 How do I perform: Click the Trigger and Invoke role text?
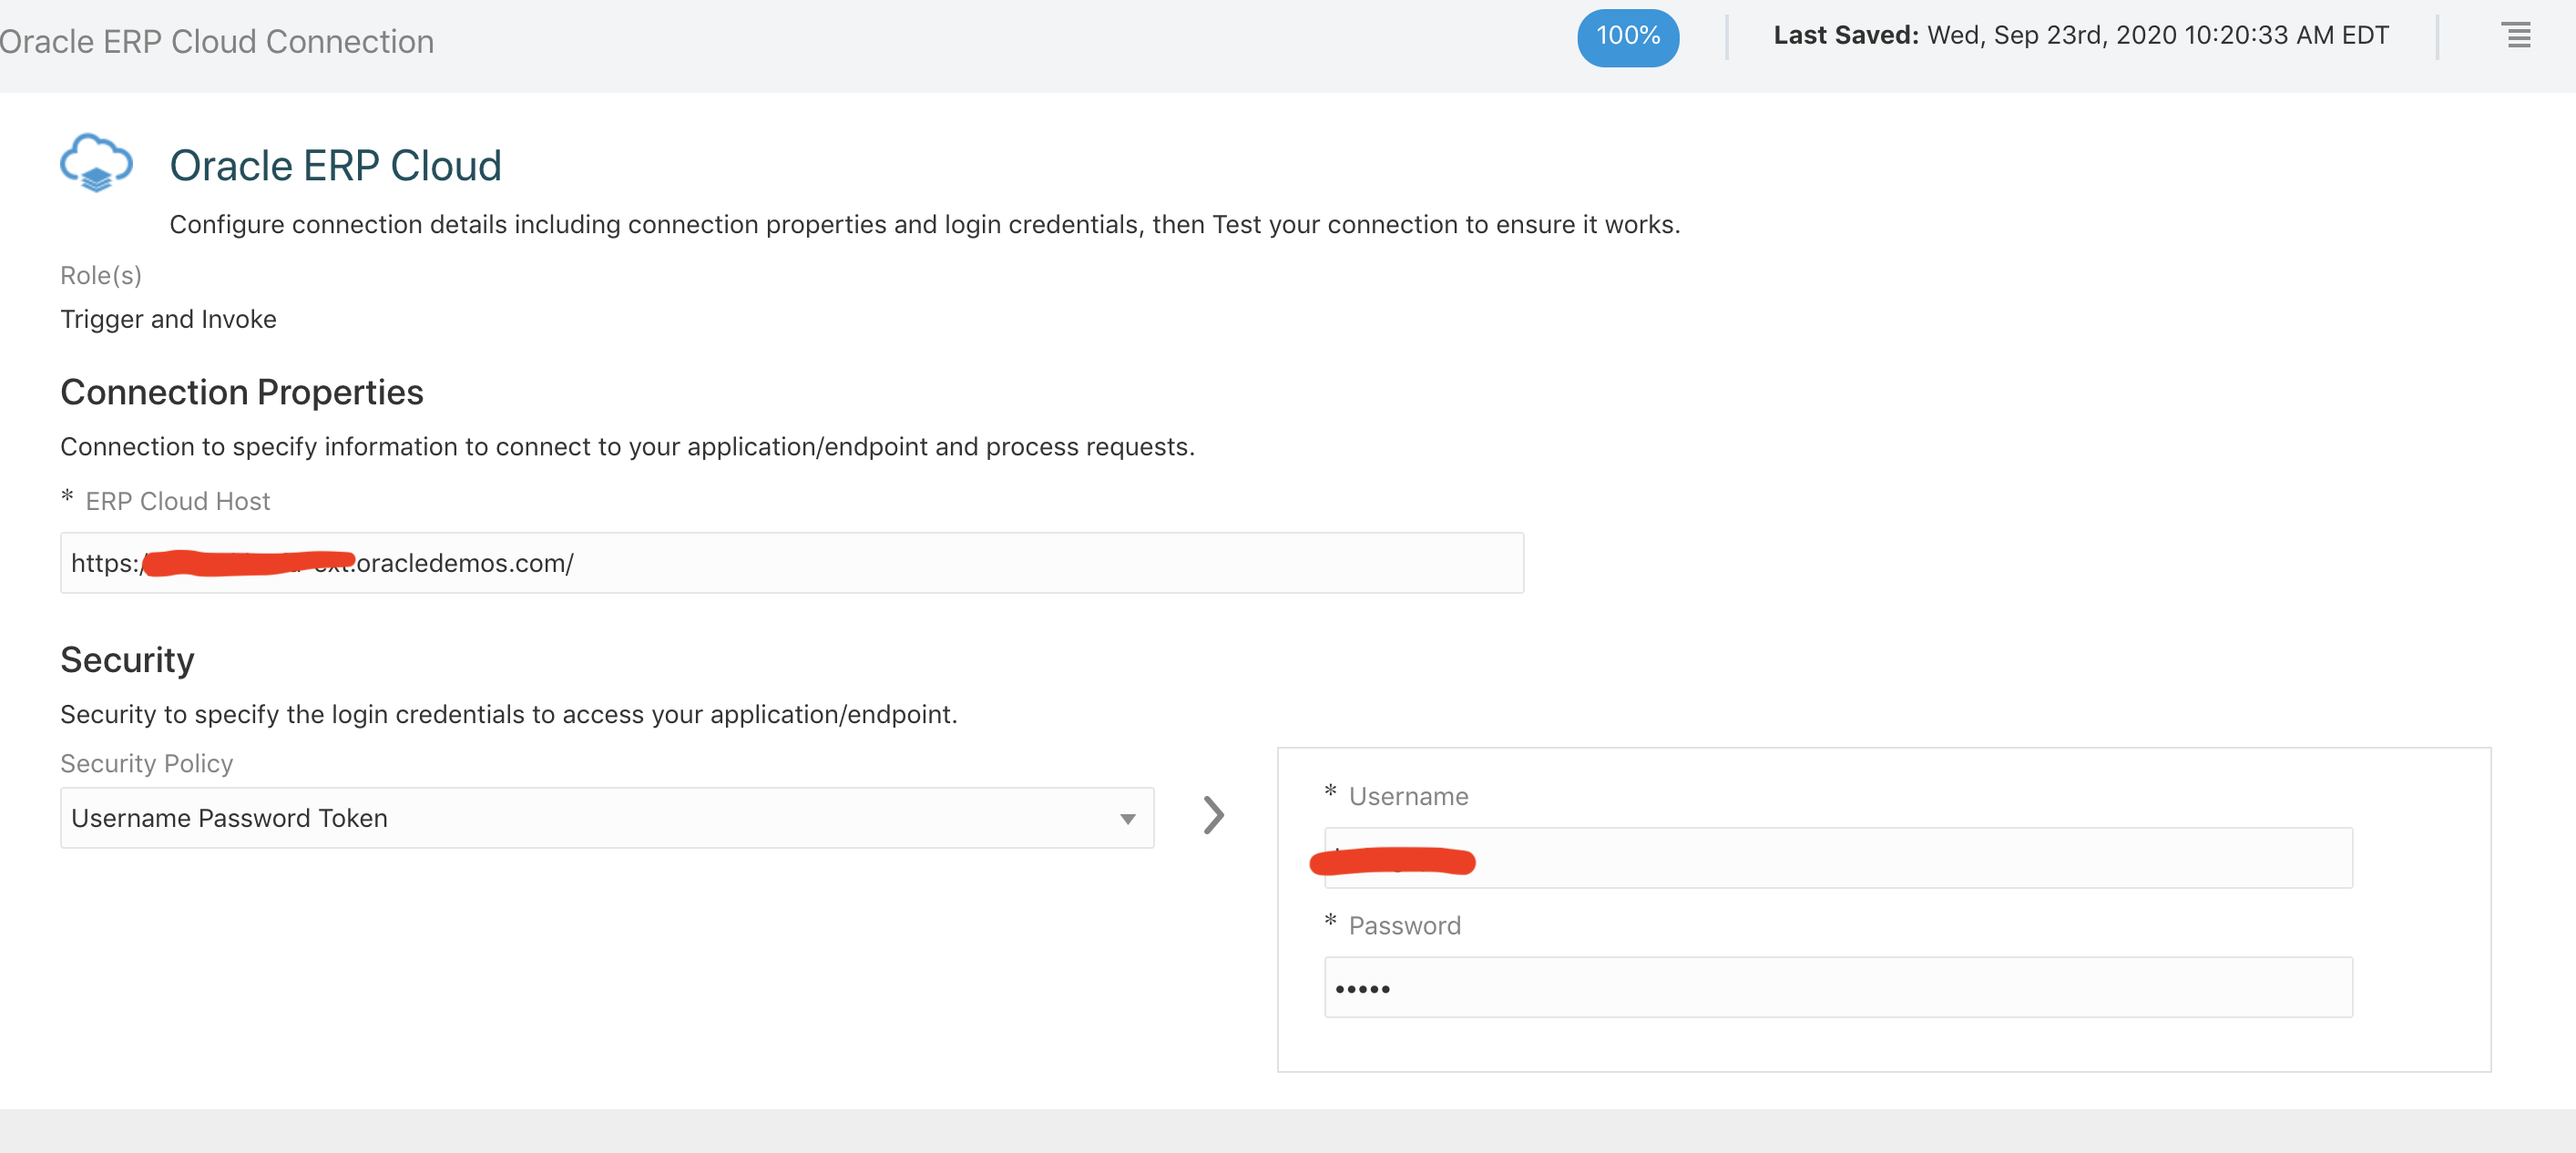point(168,319)
